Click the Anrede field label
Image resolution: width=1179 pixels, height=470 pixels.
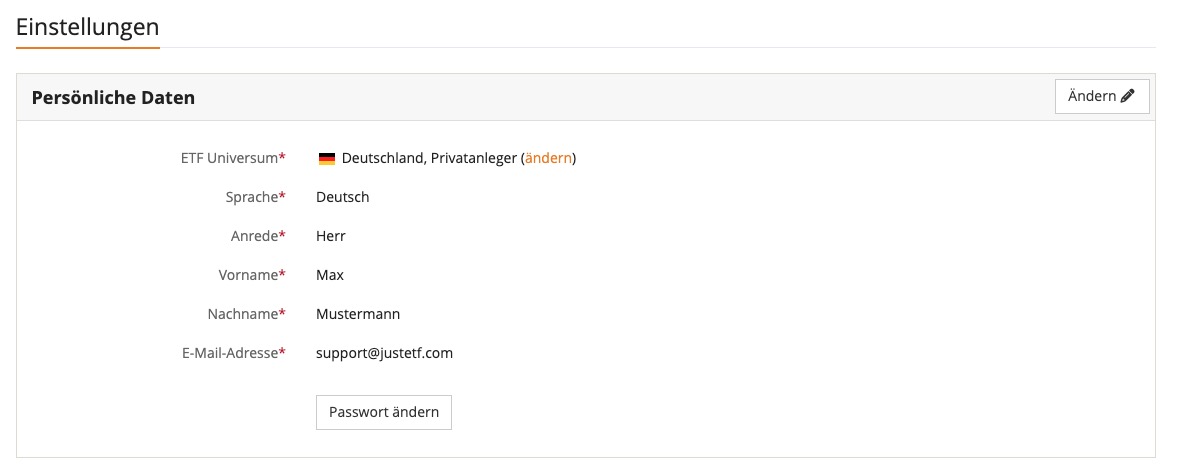[x=253, y=236]
